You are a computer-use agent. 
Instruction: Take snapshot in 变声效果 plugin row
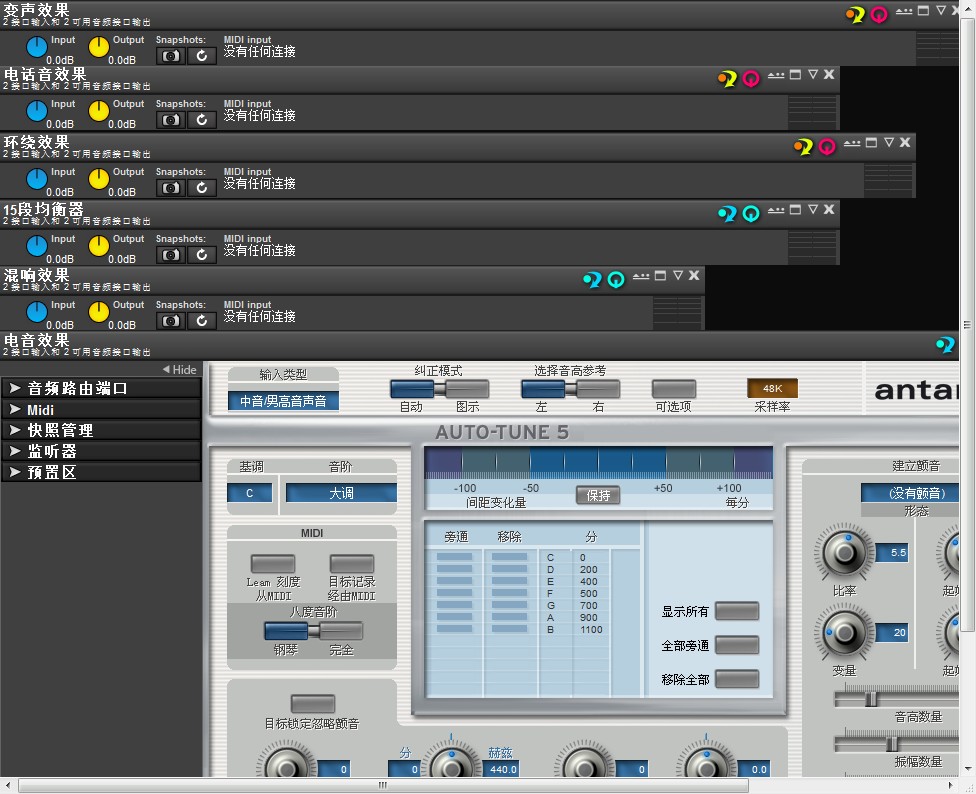[x=171, y=56]
